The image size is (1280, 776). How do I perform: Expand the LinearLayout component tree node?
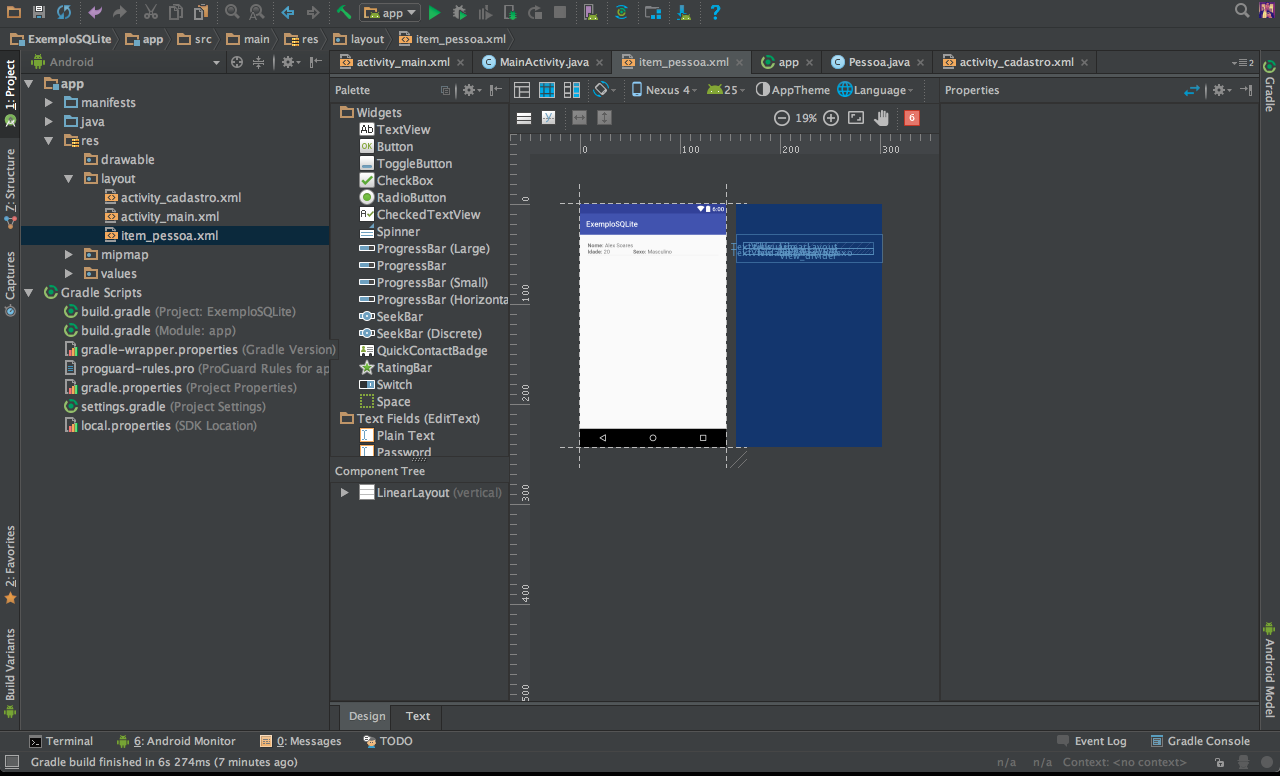pyautogui.click(x=345, y=493)
